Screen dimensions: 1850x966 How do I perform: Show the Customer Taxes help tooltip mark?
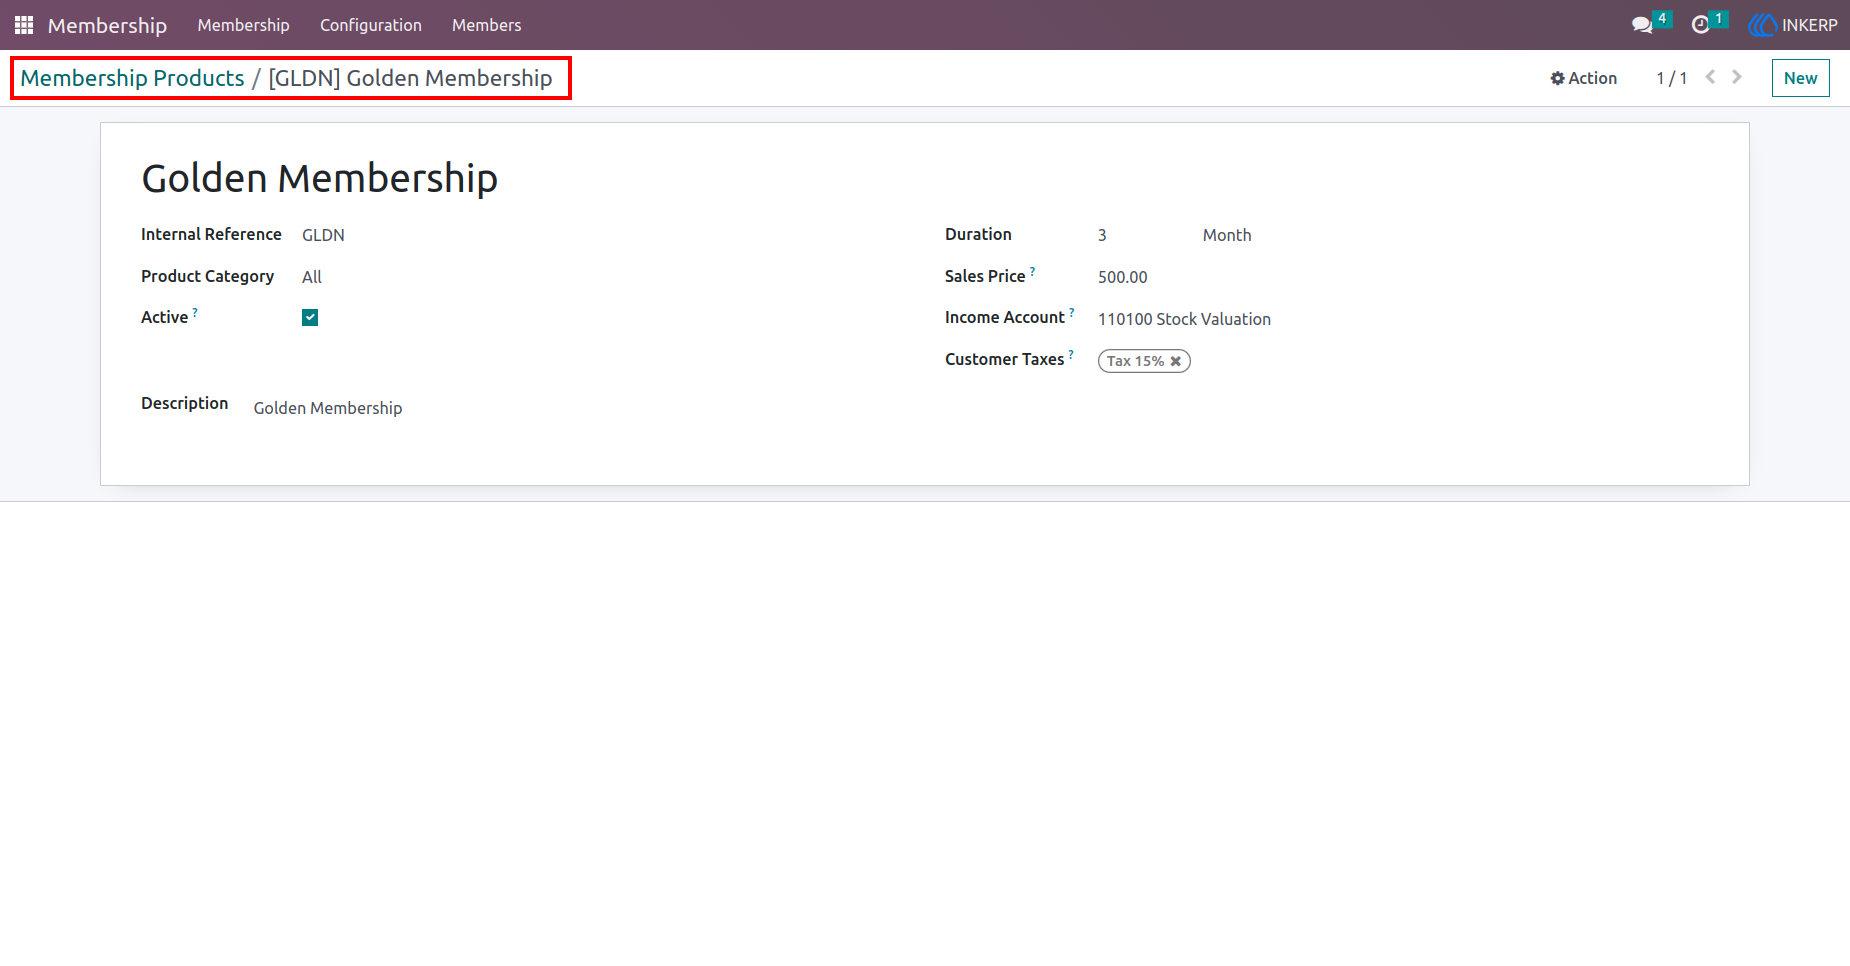(1071, 354)
